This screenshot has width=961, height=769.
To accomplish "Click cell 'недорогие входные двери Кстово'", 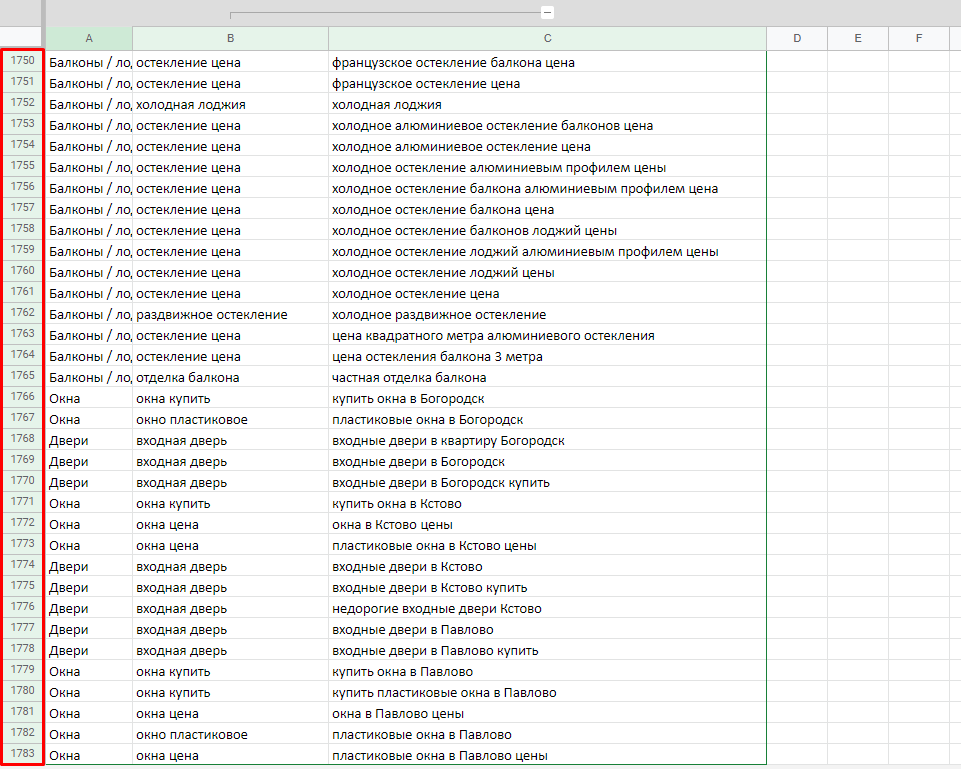I will click(547, 609).
